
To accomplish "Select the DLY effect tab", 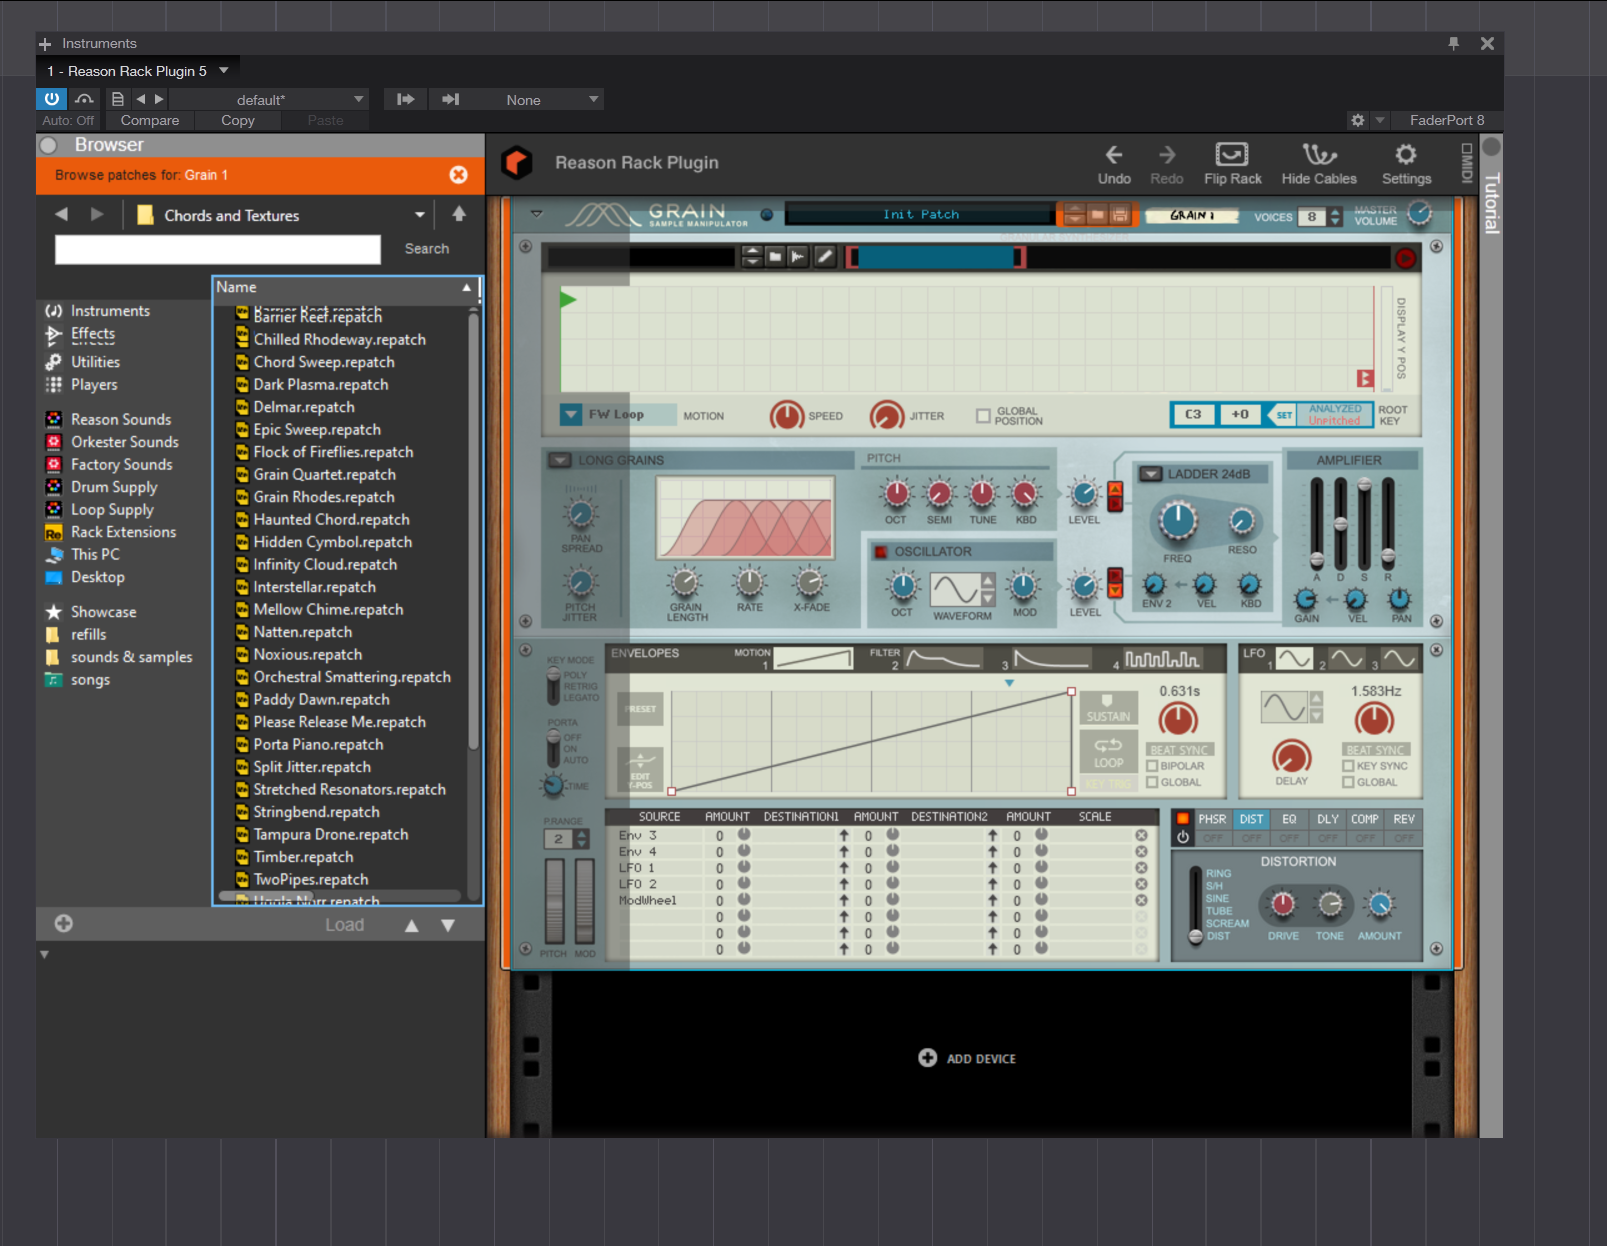I will pos(1327,819).
